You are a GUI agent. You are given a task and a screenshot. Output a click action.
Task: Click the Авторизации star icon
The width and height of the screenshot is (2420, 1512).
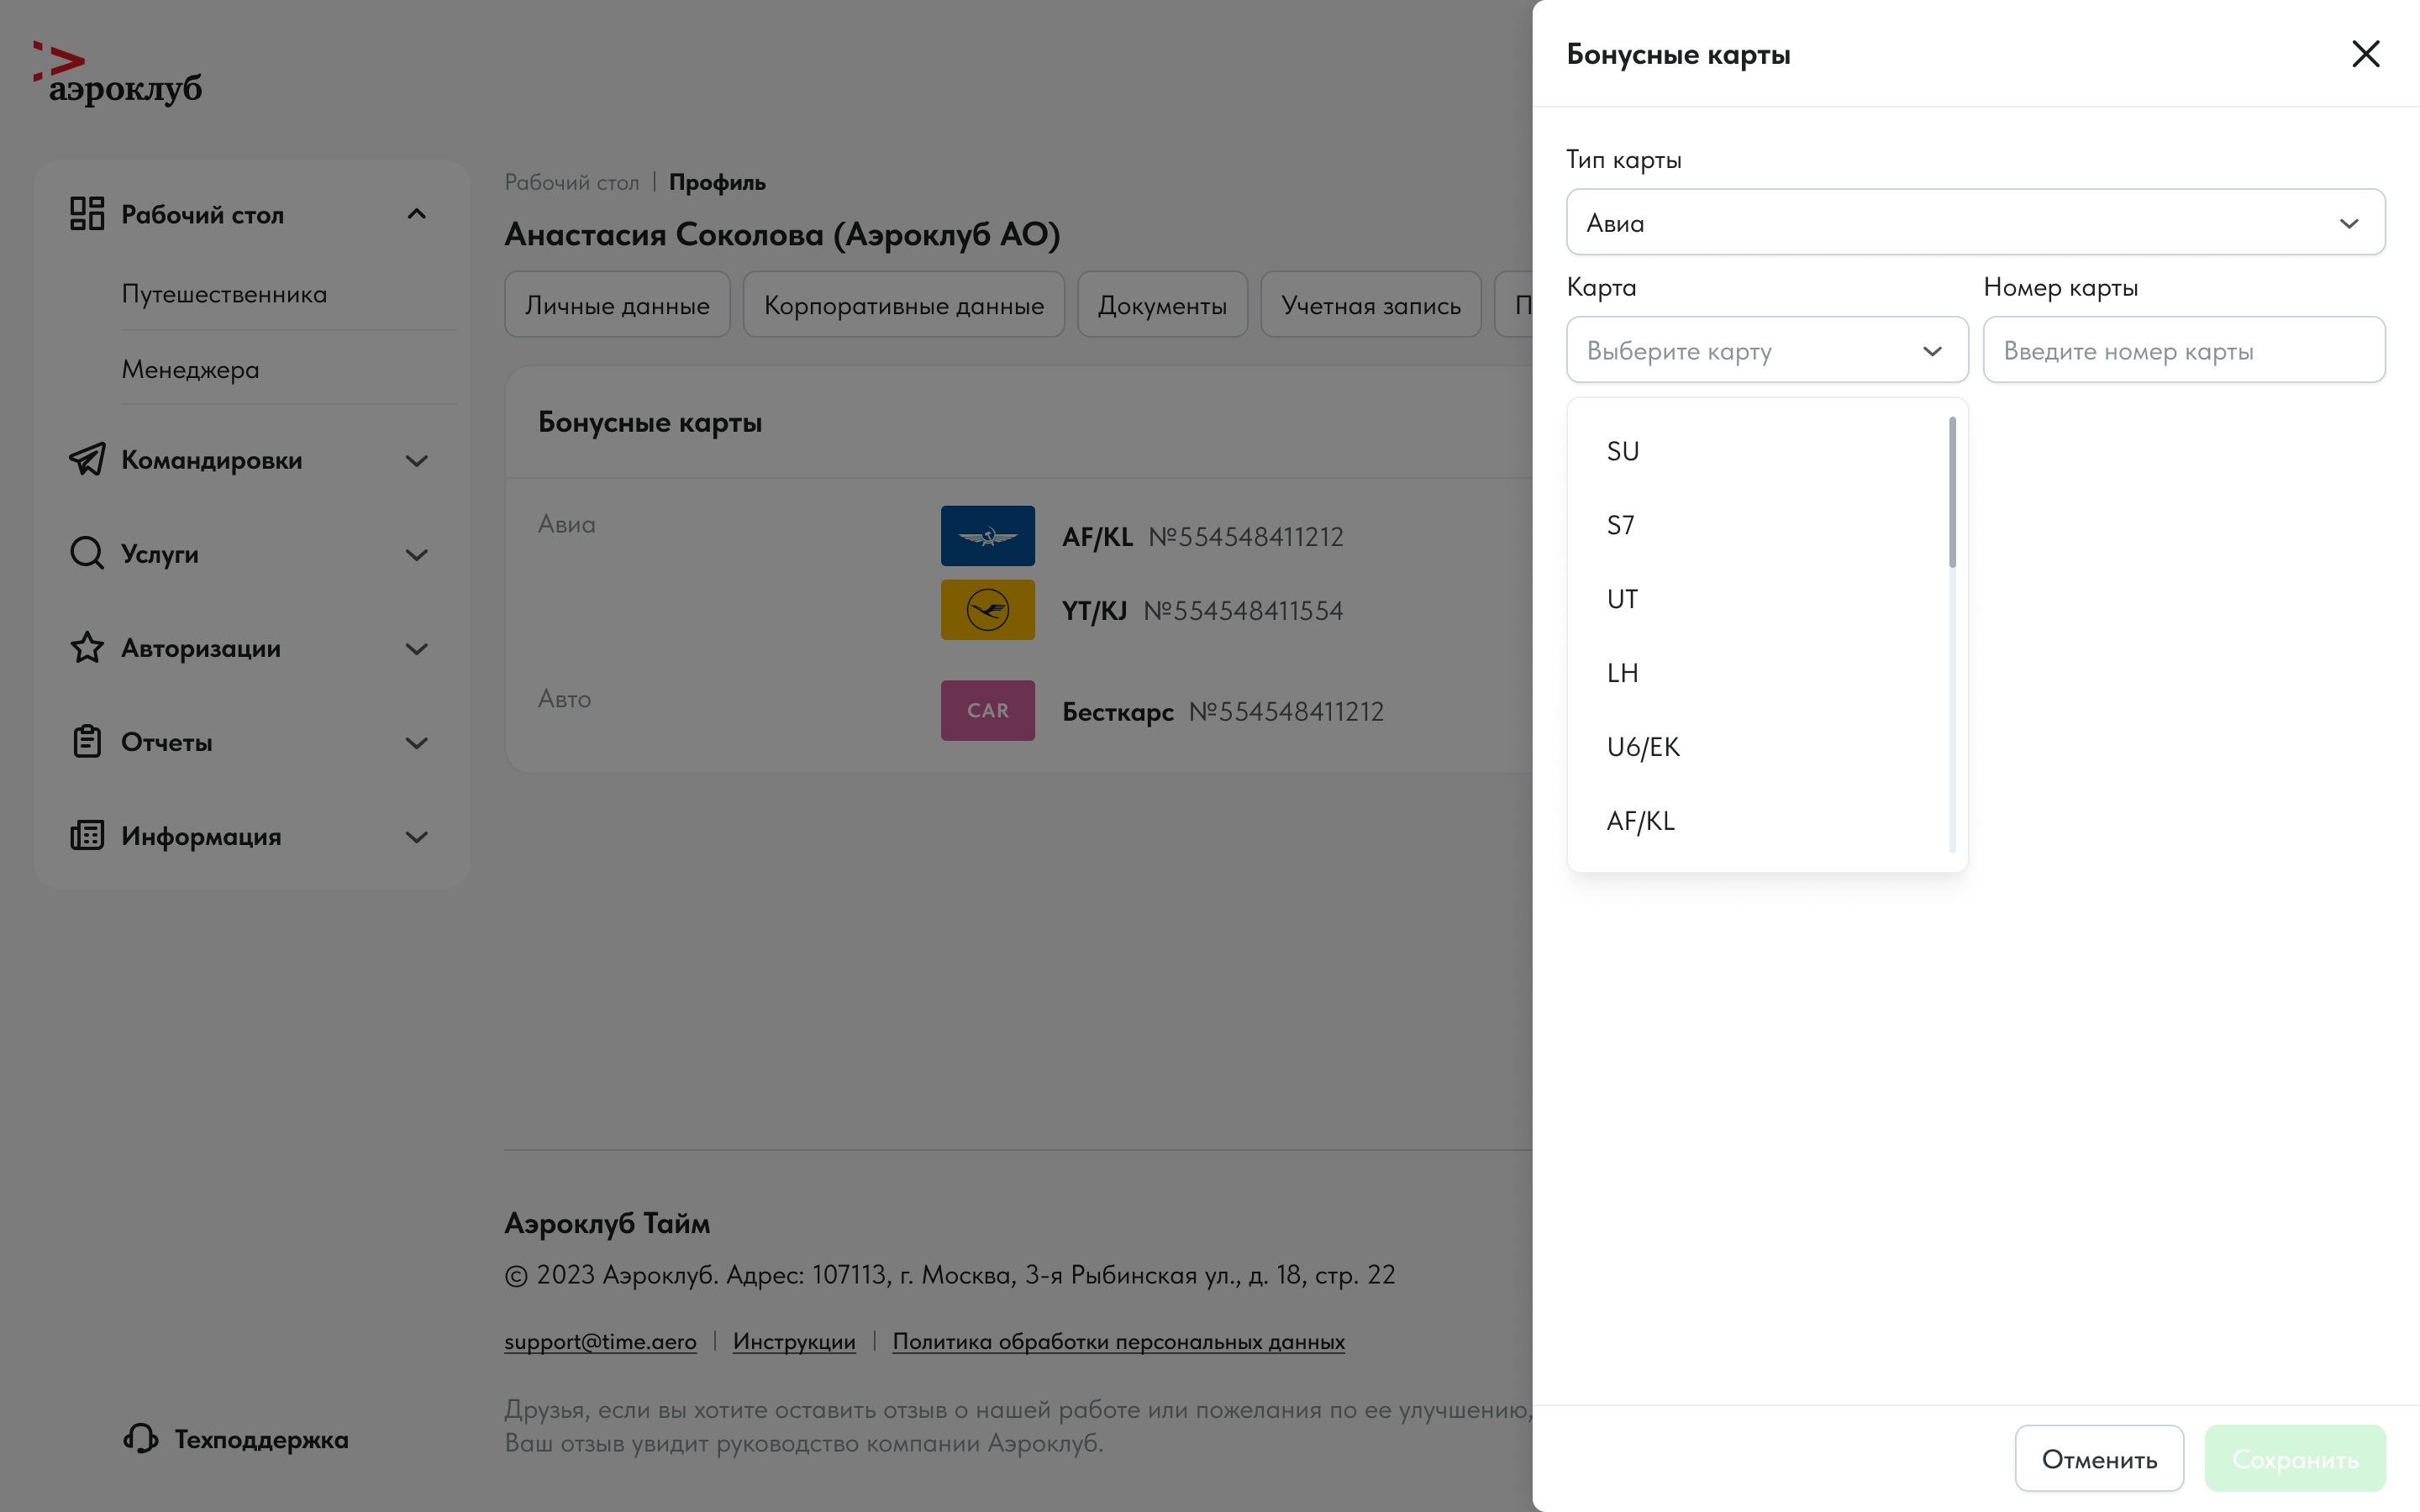pos(87,648)
